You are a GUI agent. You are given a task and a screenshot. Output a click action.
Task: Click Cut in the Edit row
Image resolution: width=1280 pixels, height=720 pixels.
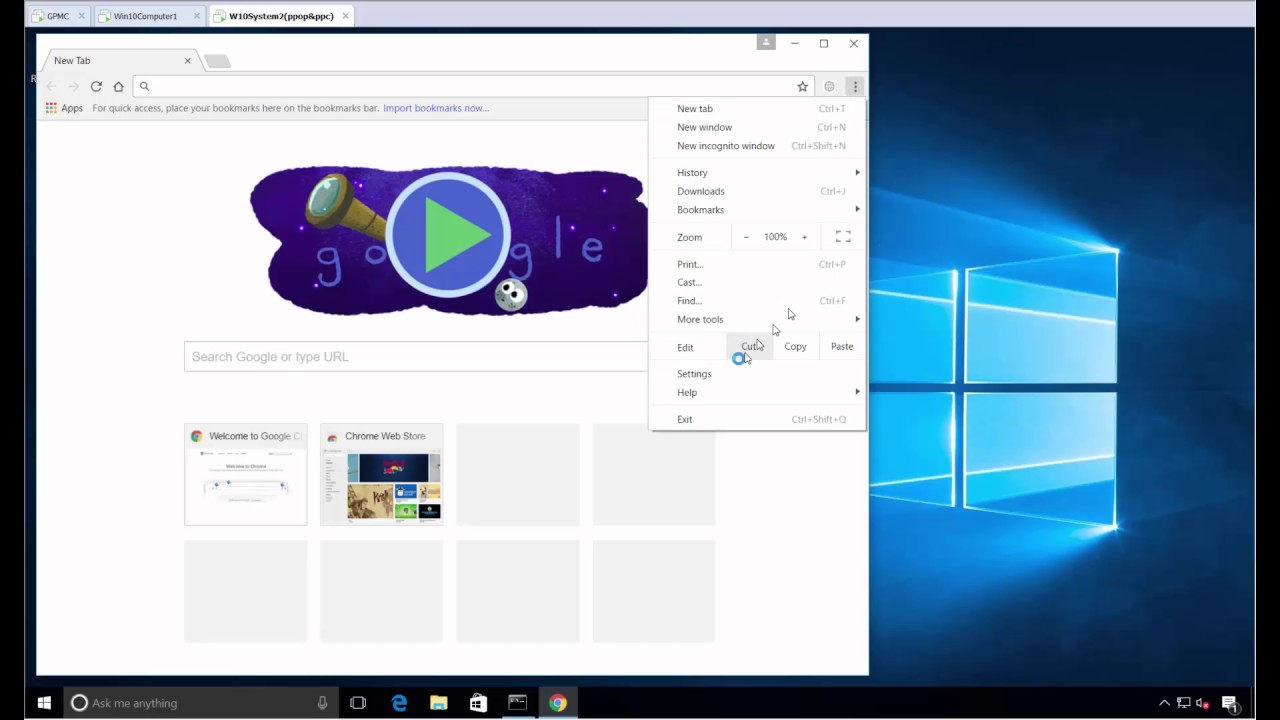click(x=750, y=347)
